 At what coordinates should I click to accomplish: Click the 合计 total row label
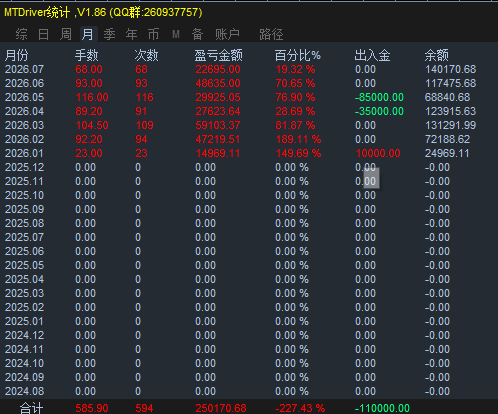tap(31, 408)
